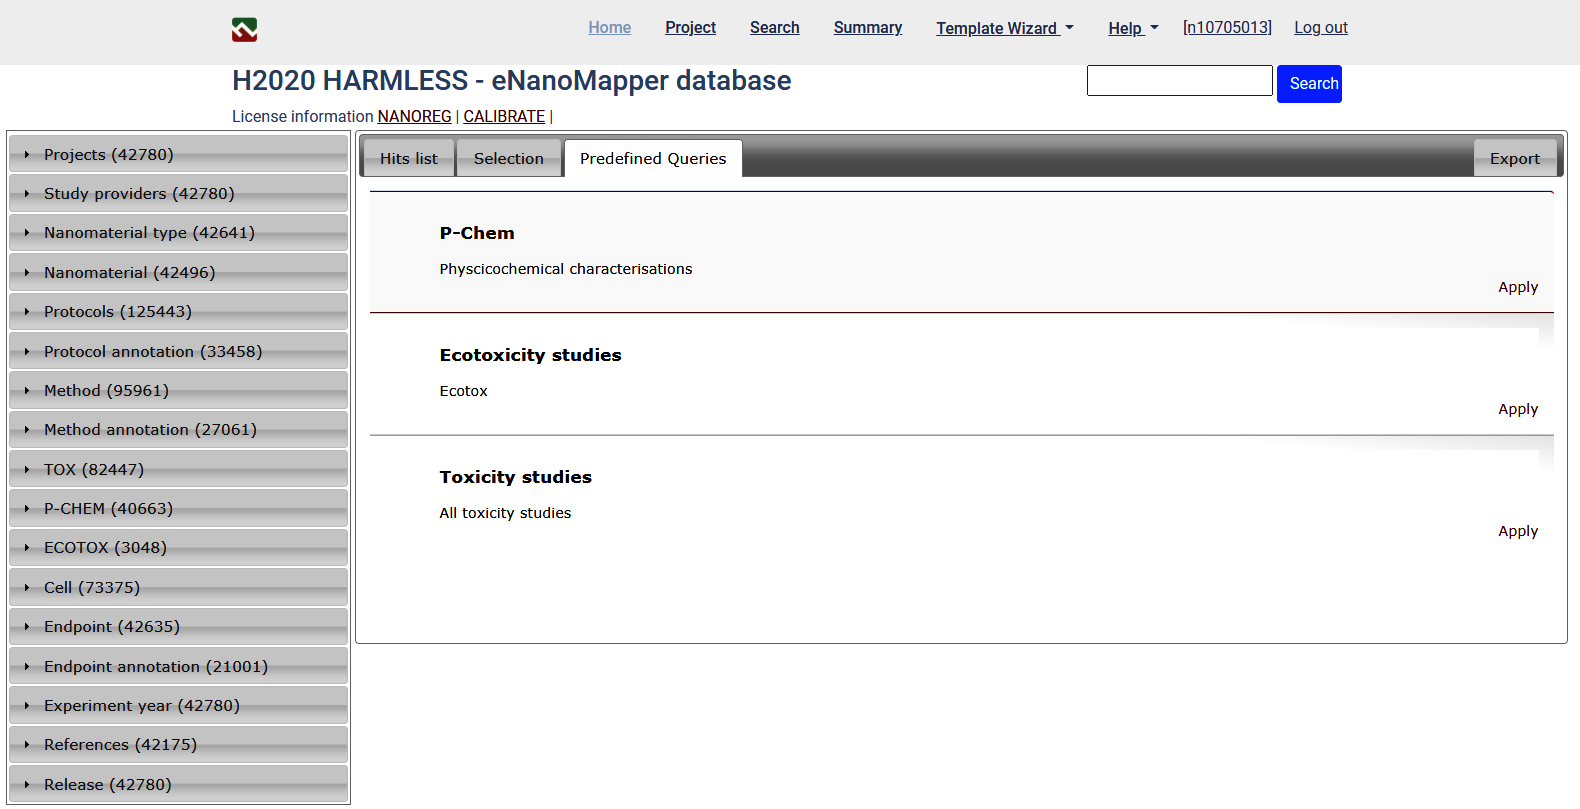Apply the Toxicity studies query
The height and width of the screenshot is (809, 1580).
pos(1518,531)
